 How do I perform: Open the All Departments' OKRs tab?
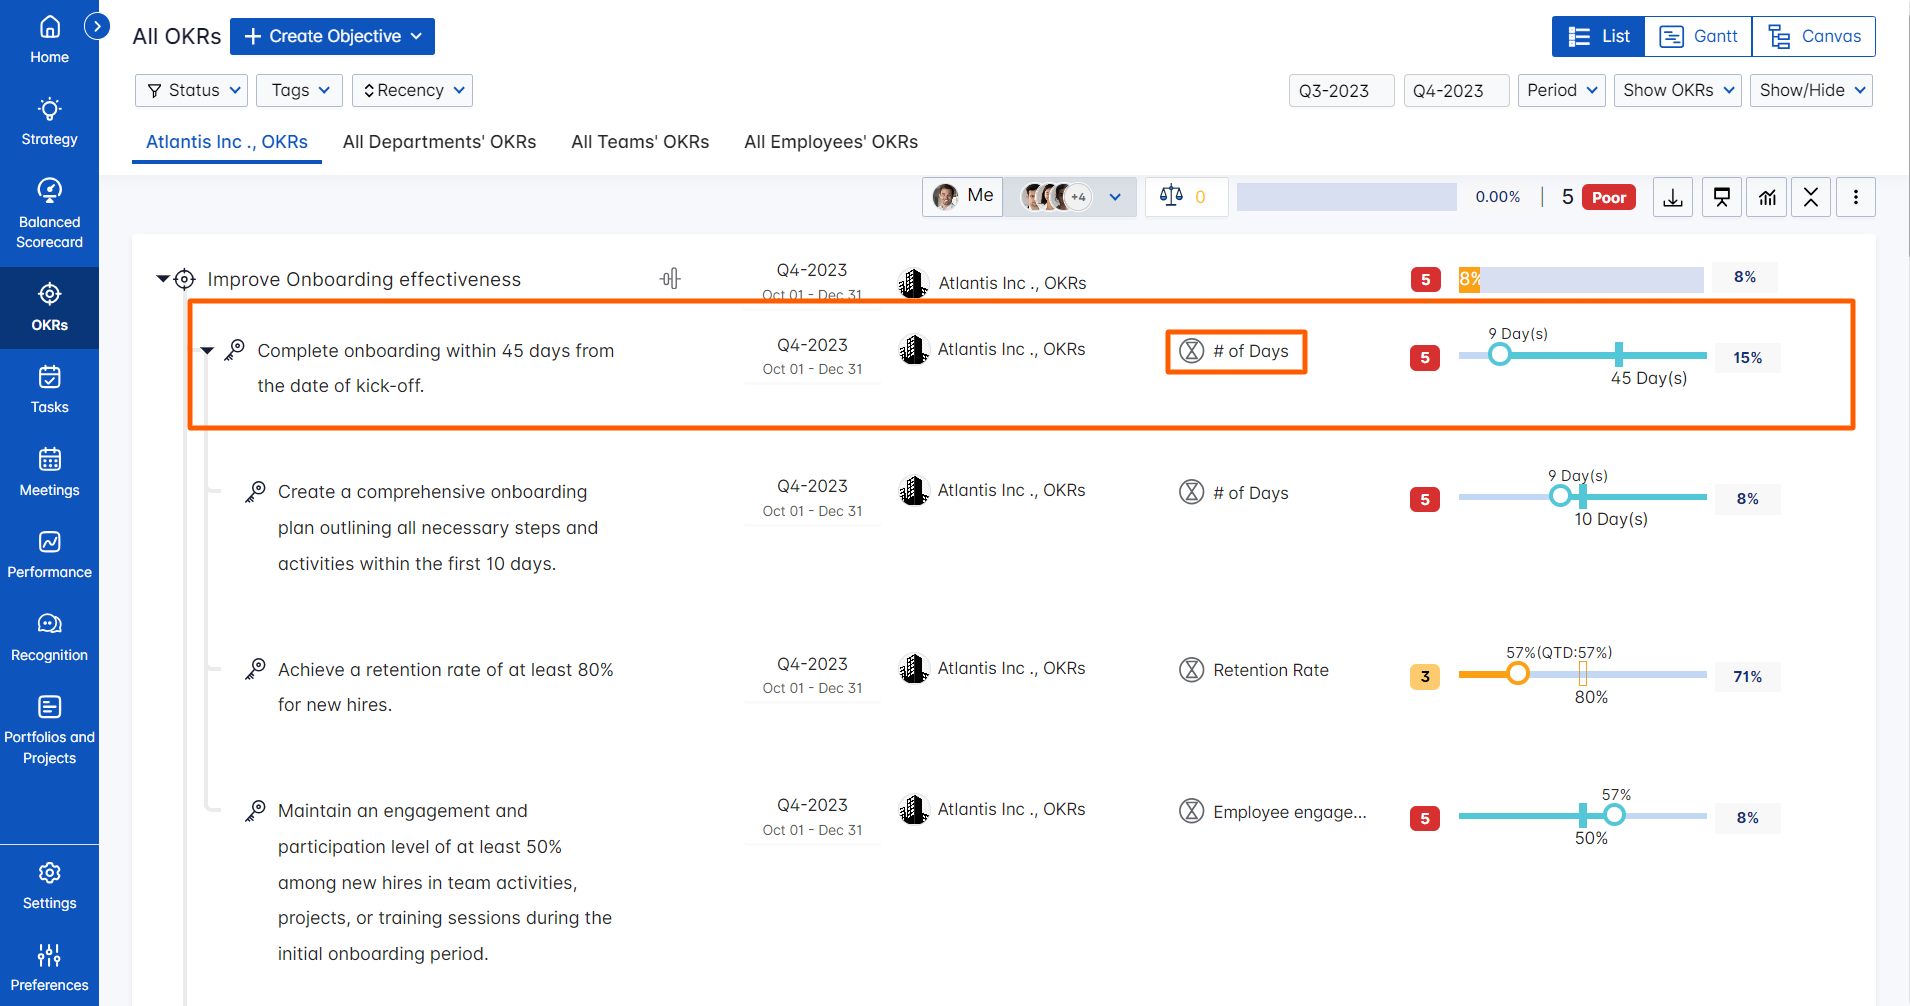pos(439,142)
